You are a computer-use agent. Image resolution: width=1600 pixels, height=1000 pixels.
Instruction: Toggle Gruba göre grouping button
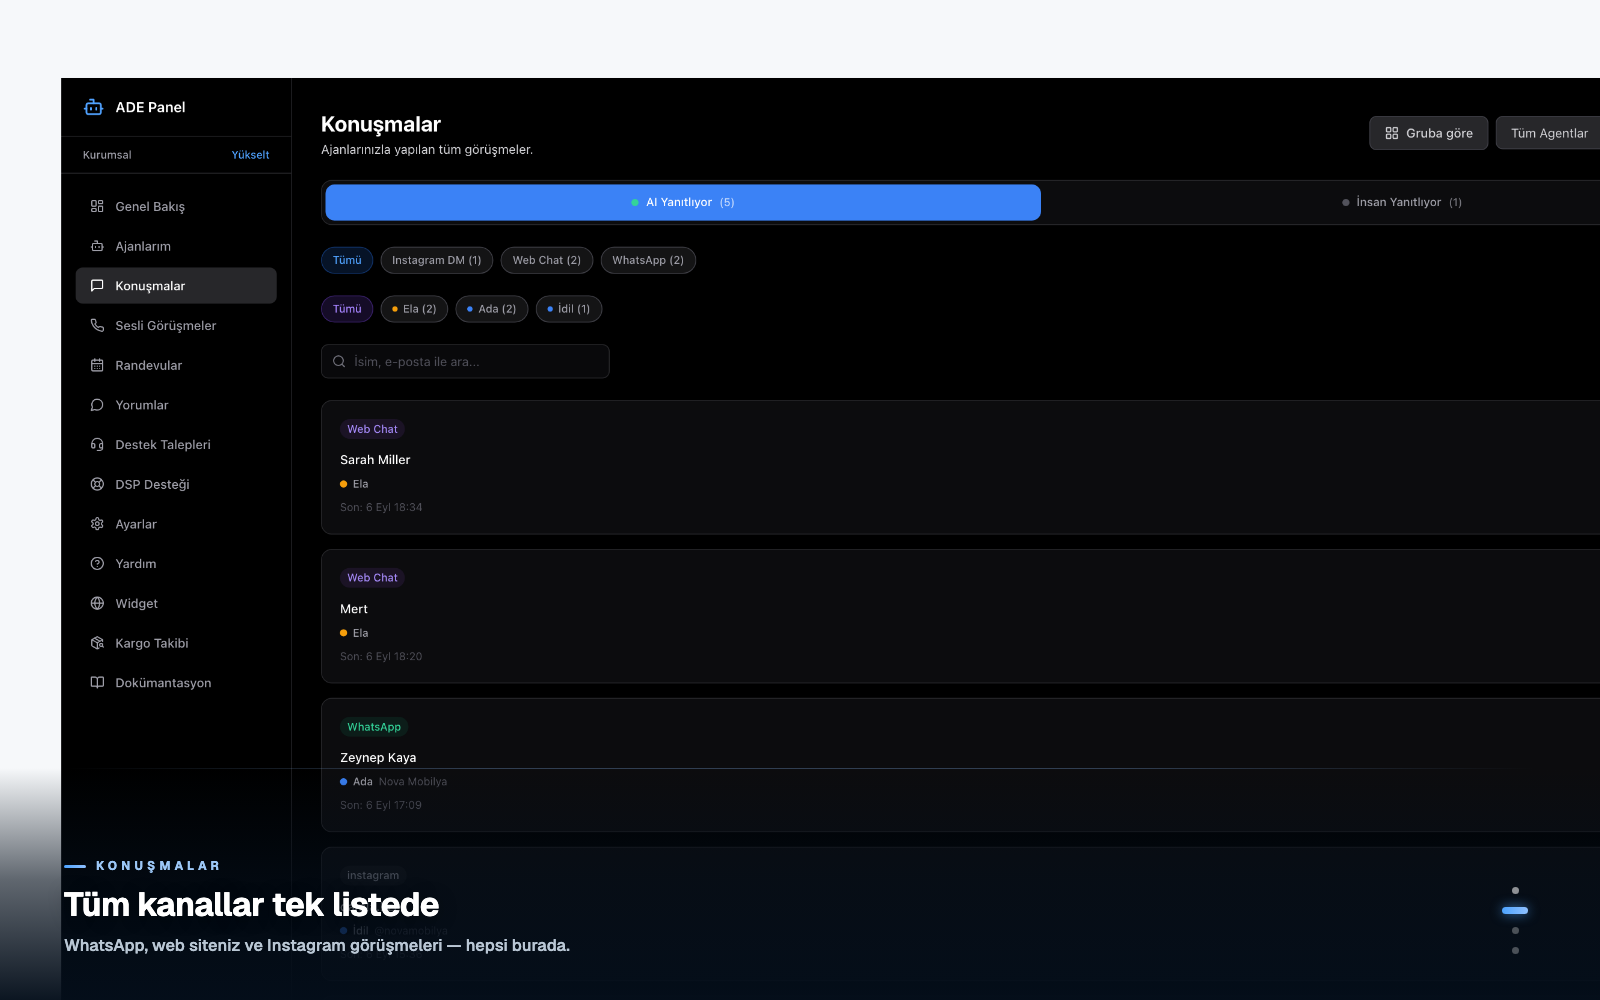click(1428, 133)
